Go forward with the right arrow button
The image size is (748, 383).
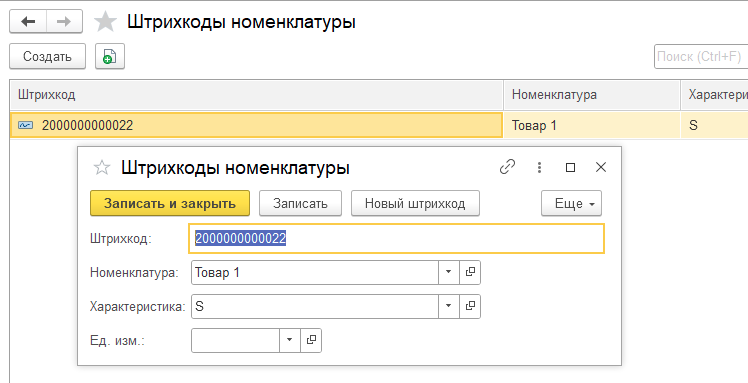64,22
